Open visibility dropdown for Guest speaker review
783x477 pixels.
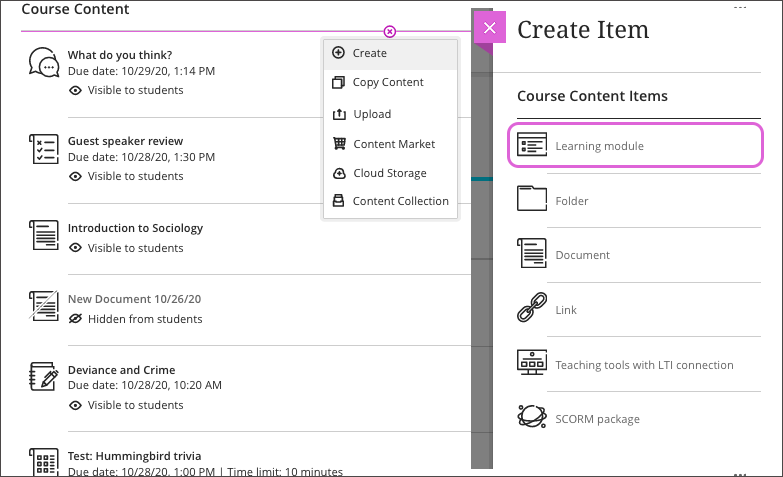tap(126, 176)
